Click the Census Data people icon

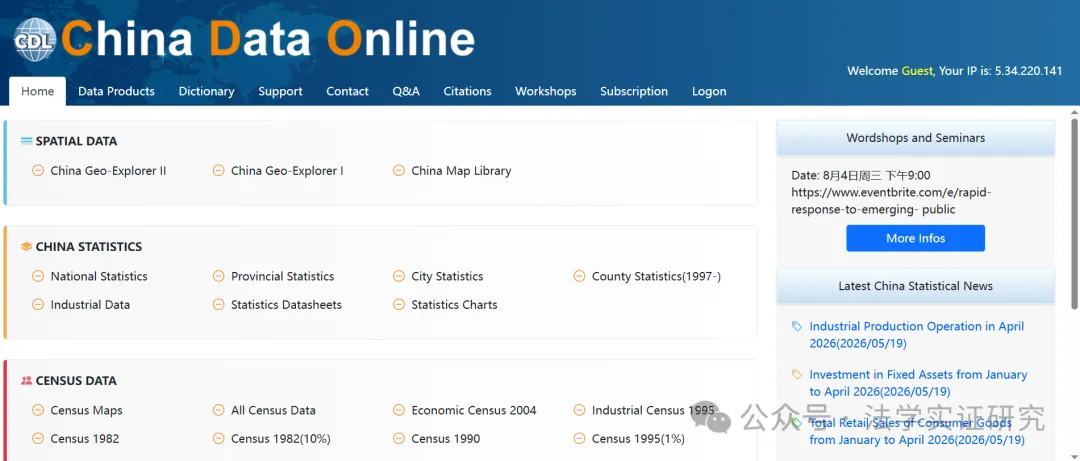tap(27, 380)
